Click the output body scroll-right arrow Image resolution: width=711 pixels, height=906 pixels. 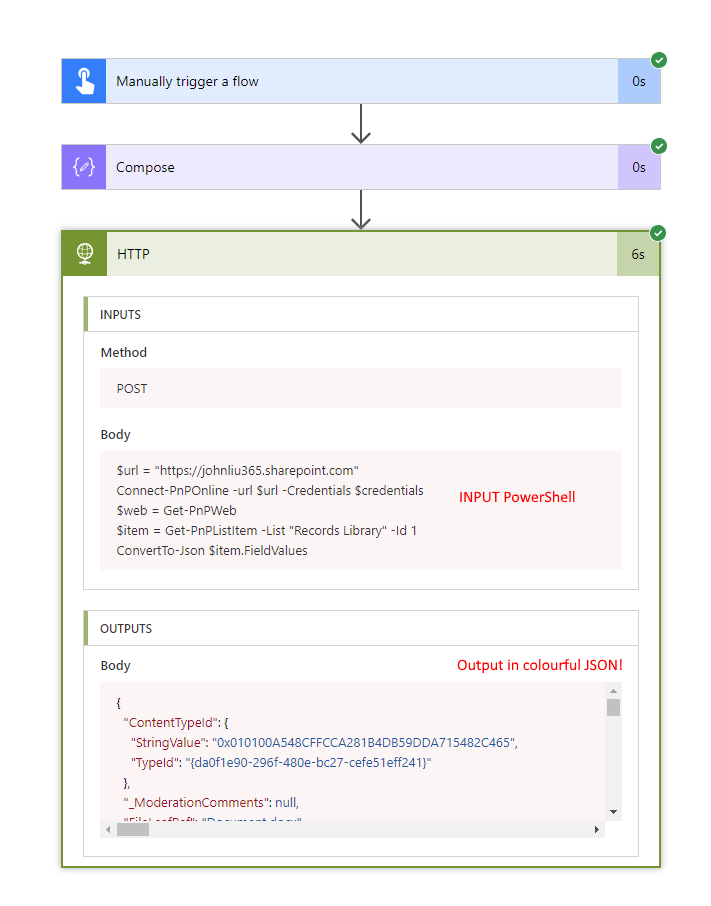tap(598, 829)
